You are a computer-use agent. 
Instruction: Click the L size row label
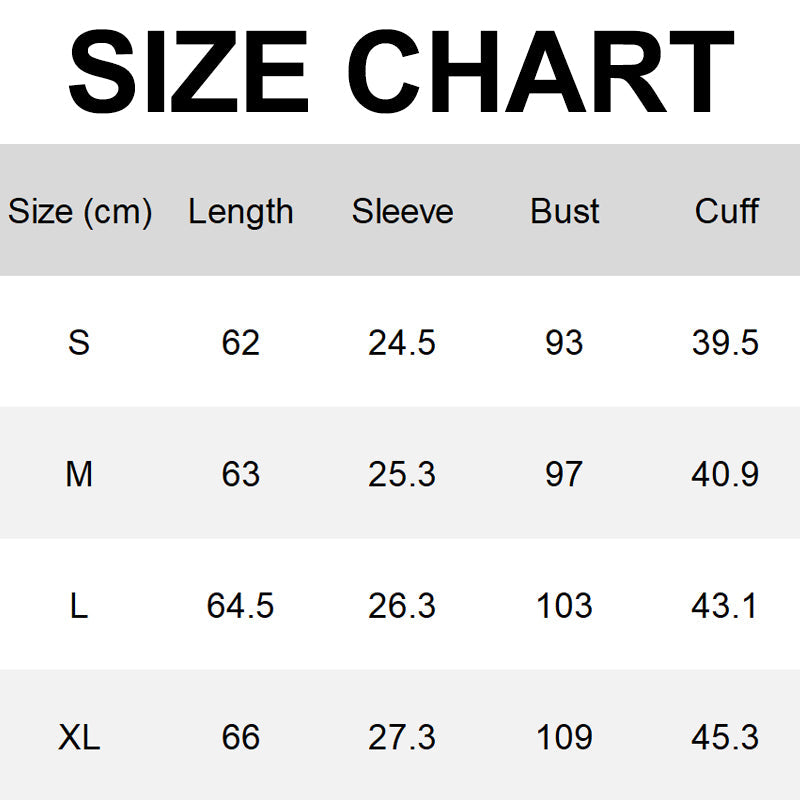[x=79, y=606]
